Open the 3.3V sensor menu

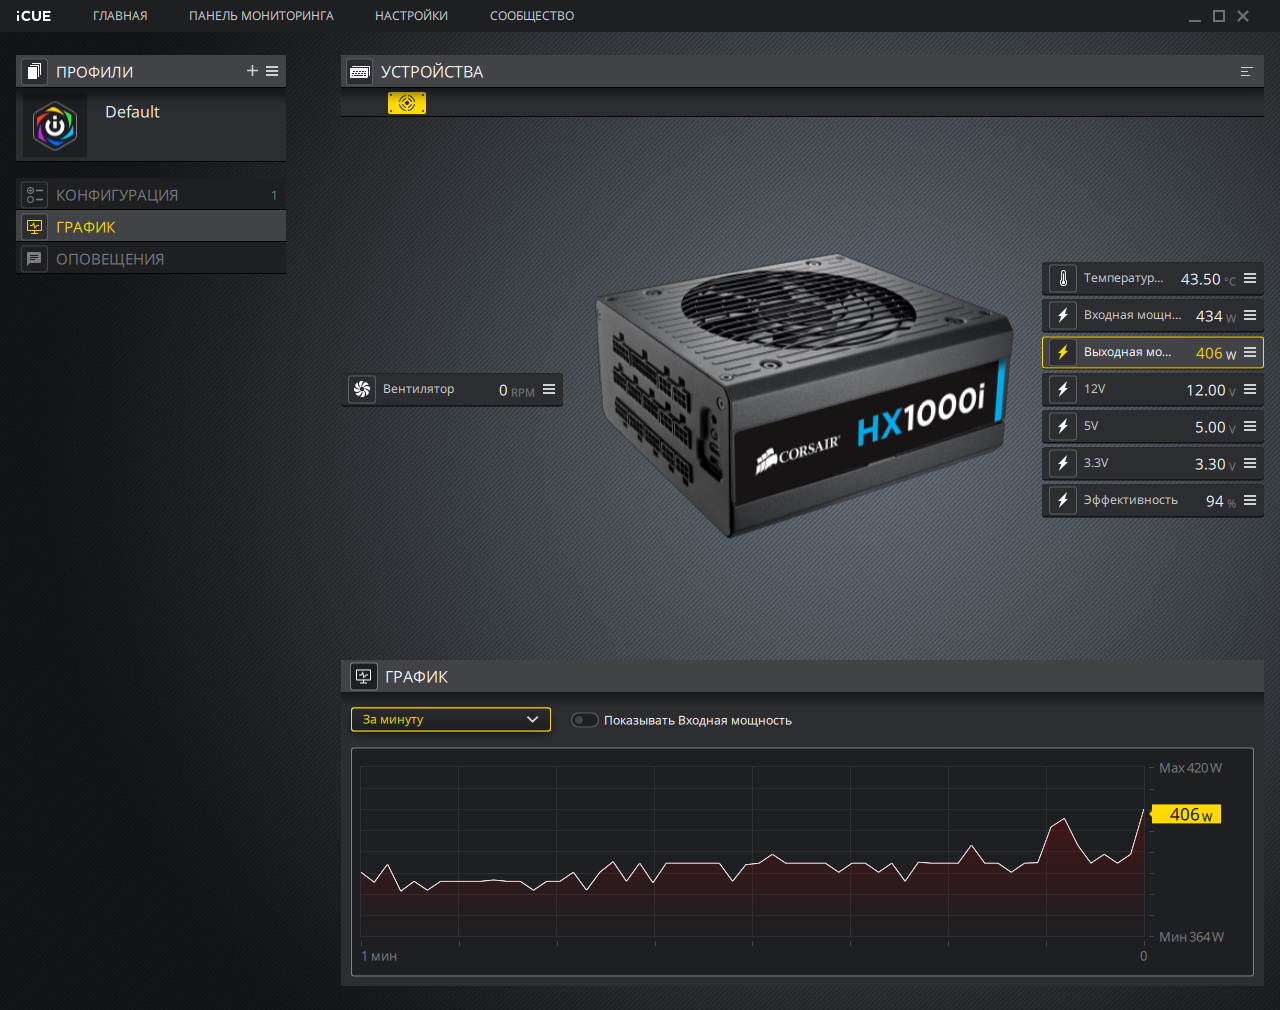(1250, 463)
